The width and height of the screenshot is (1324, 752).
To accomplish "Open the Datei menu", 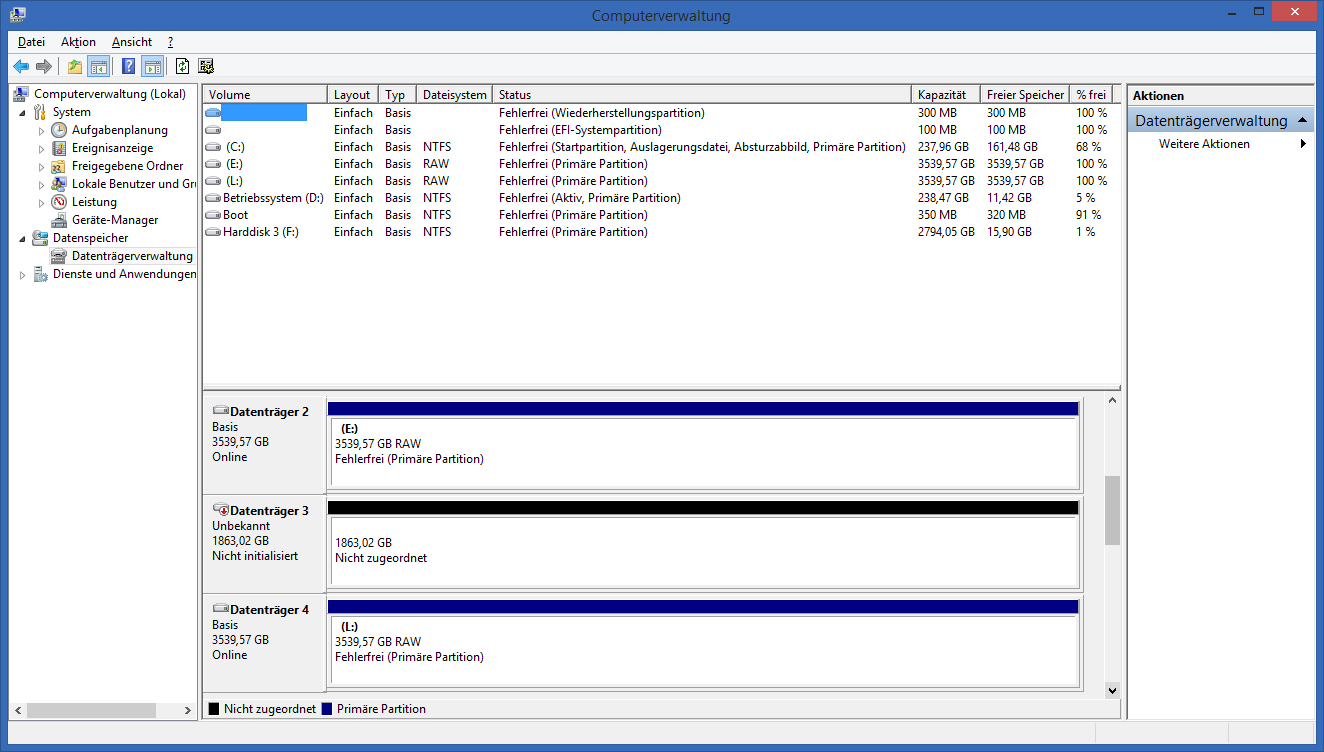I will [31, 42].
